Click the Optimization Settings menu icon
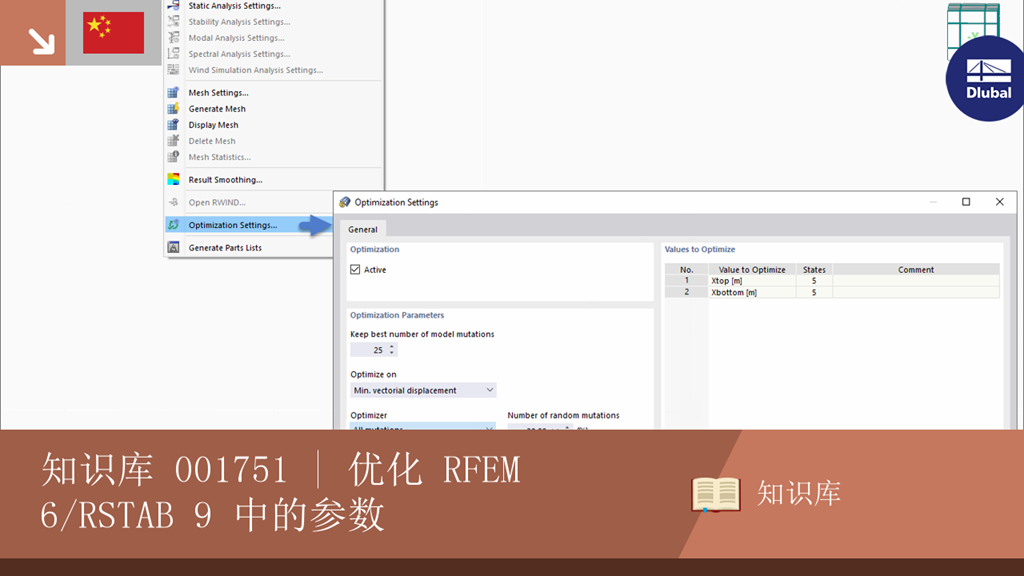 (173, 225)
